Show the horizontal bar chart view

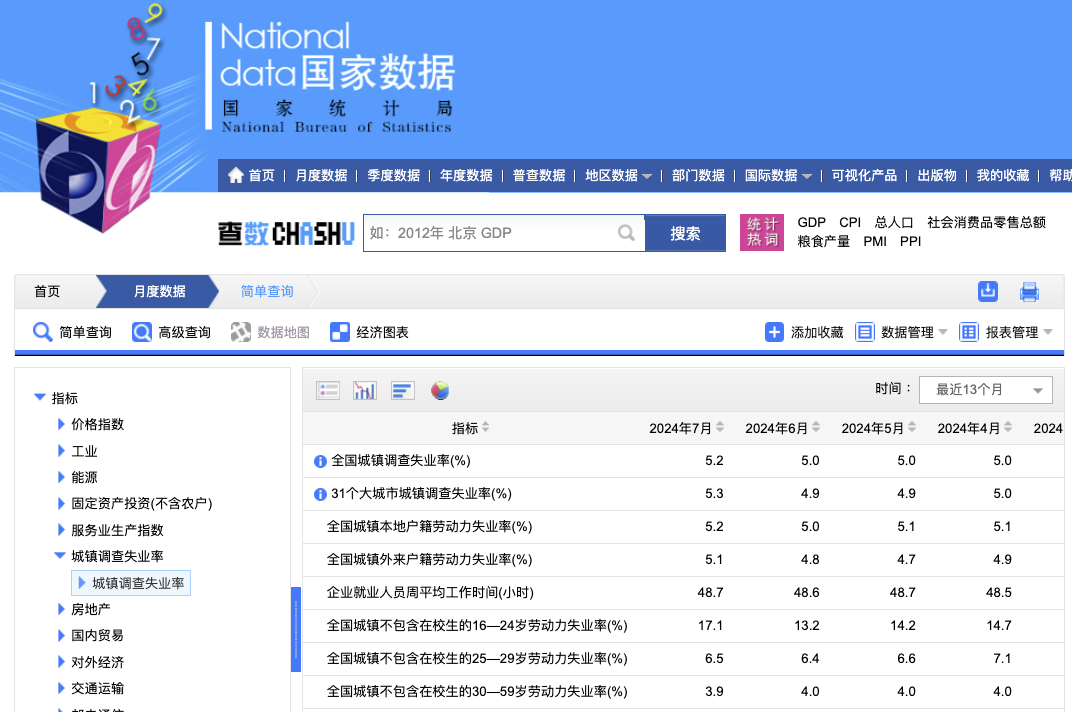(402, 390)
